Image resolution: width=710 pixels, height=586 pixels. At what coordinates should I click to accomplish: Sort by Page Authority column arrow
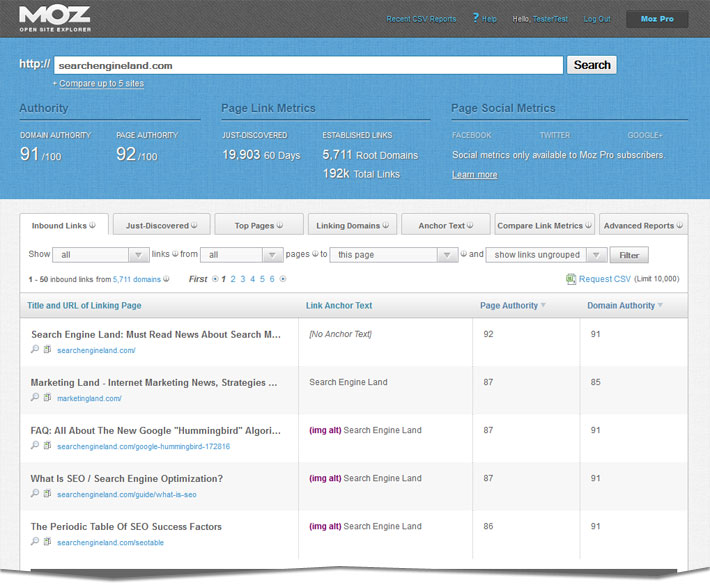543,305
